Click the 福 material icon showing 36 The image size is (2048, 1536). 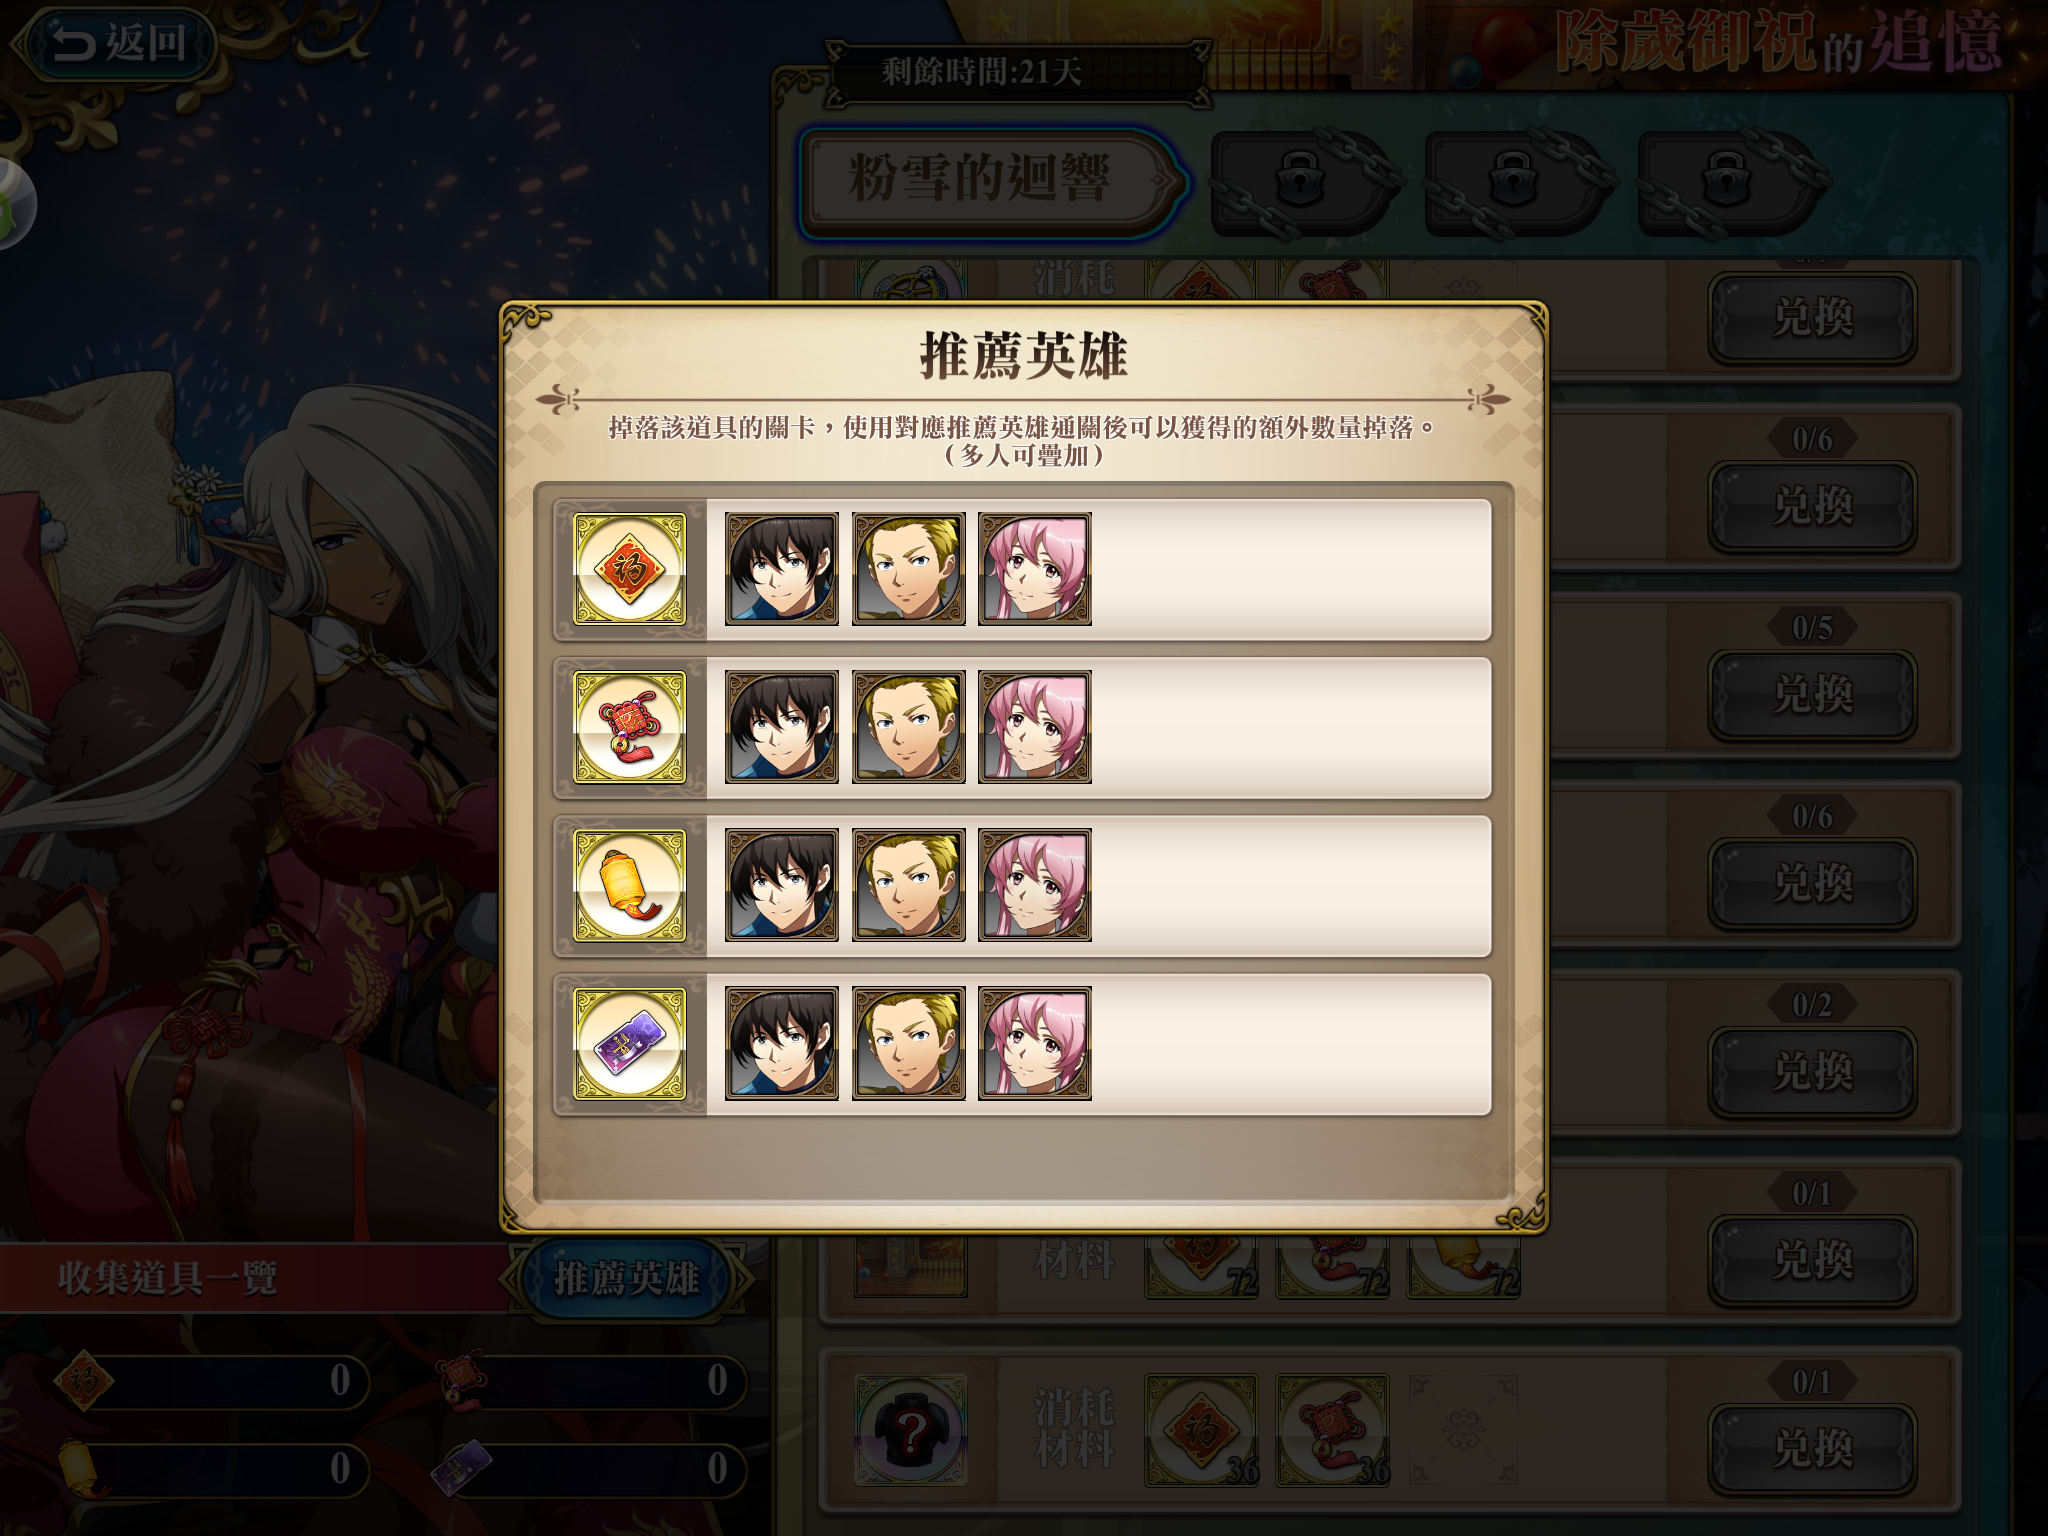click(1200, 1430)
